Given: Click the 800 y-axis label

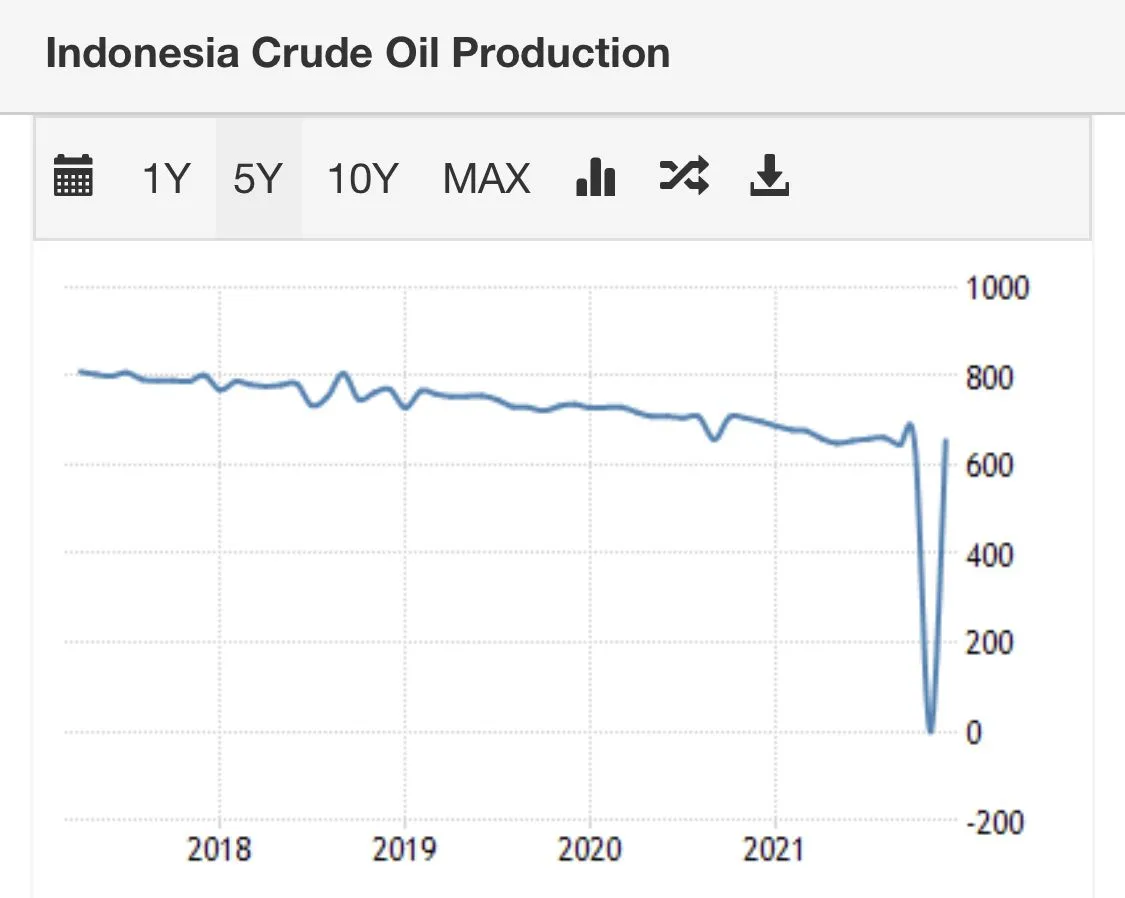Looking at the screenshot, I should pos(989,378).
